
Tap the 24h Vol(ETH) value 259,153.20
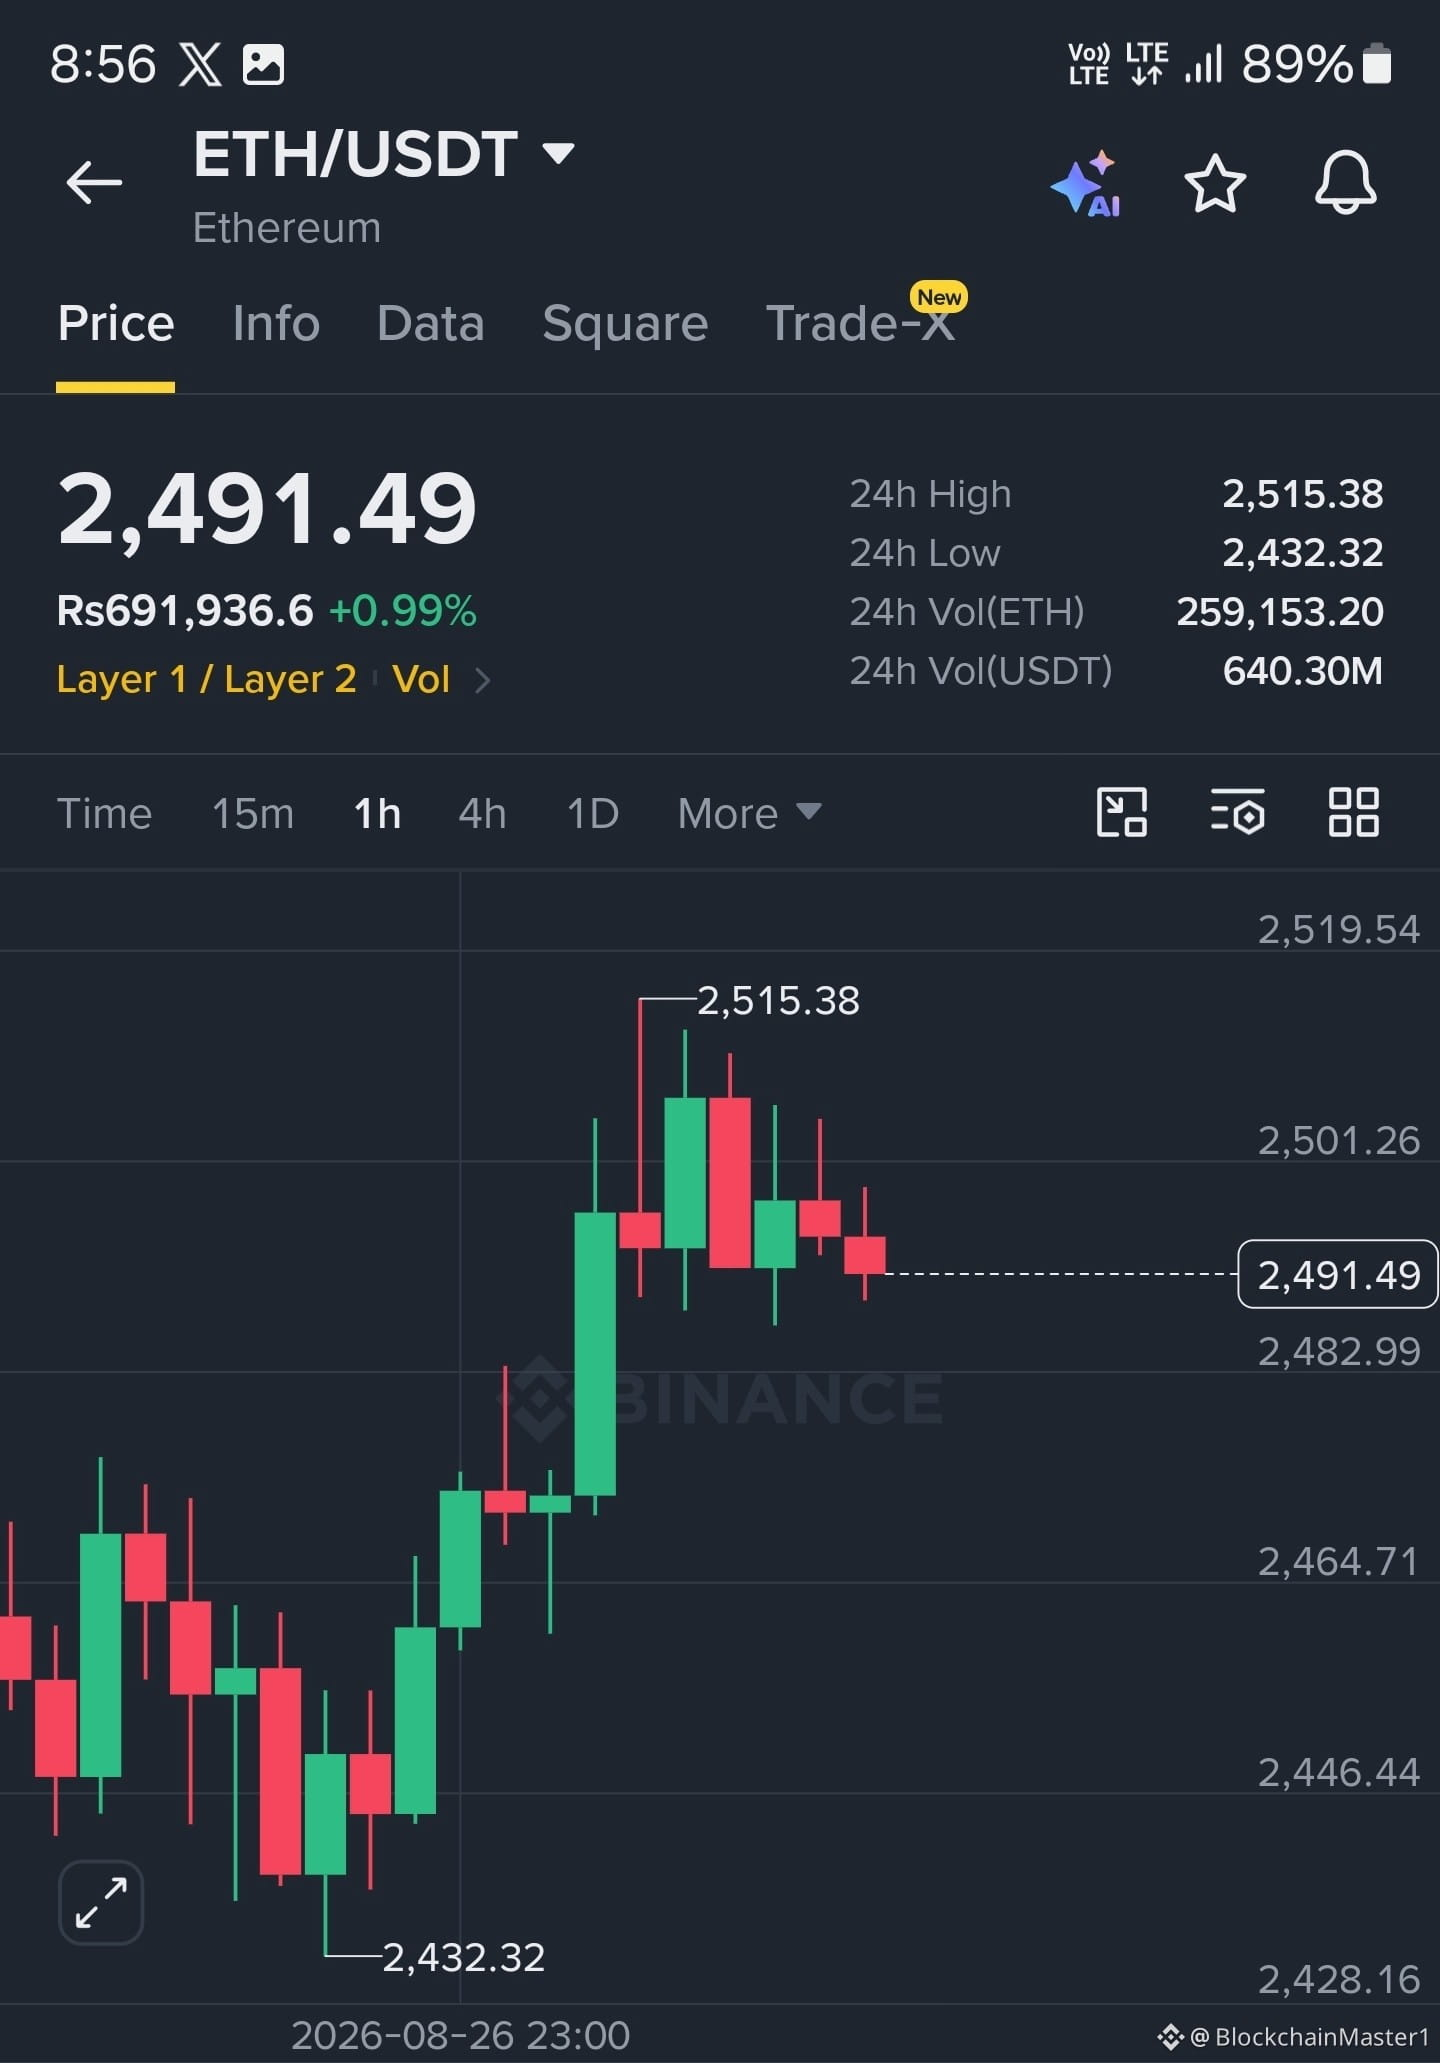click(1280, 611)
